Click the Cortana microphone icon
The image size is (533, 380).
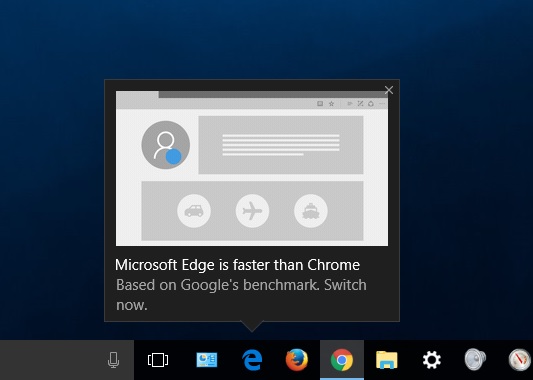click(113, 360)
